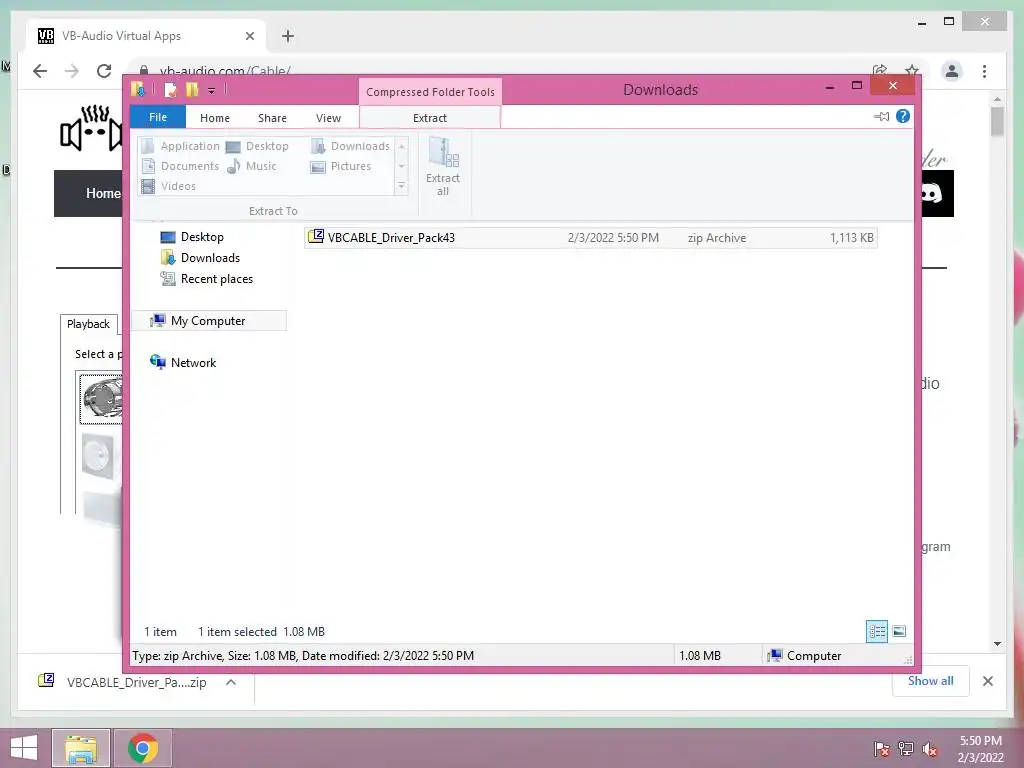Pin the ribbon with the pin icon
The image size is (1024, 768).
882,117
